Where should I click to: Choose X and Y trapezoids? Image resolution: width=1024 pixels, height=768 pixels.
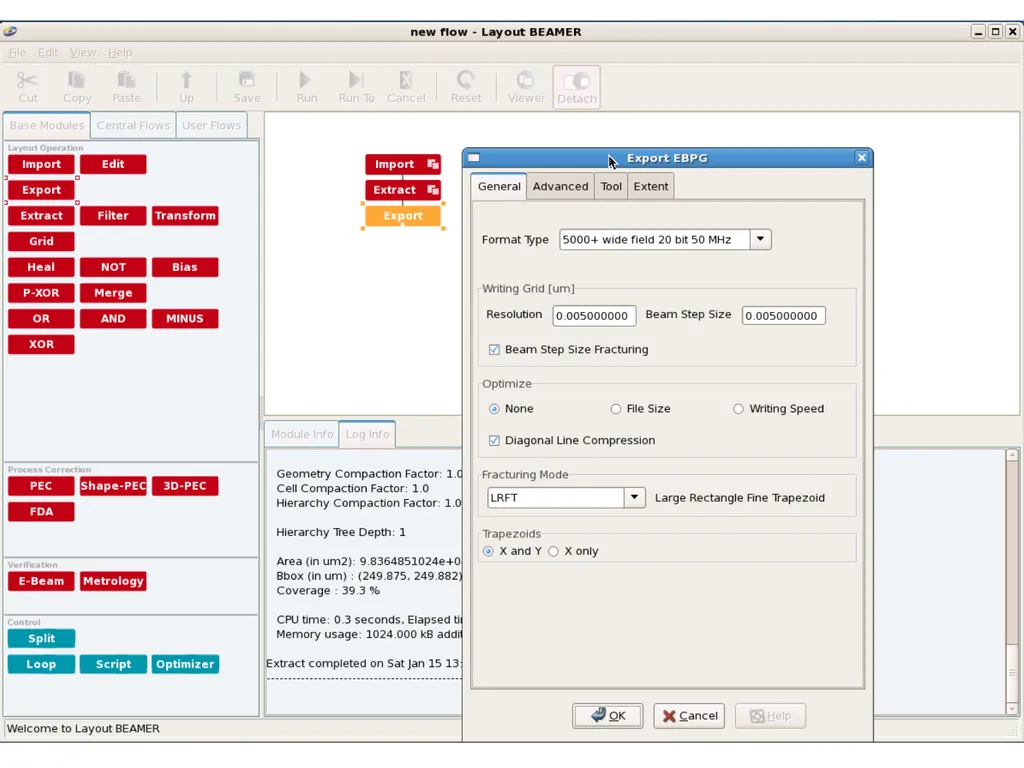[488, 551]
